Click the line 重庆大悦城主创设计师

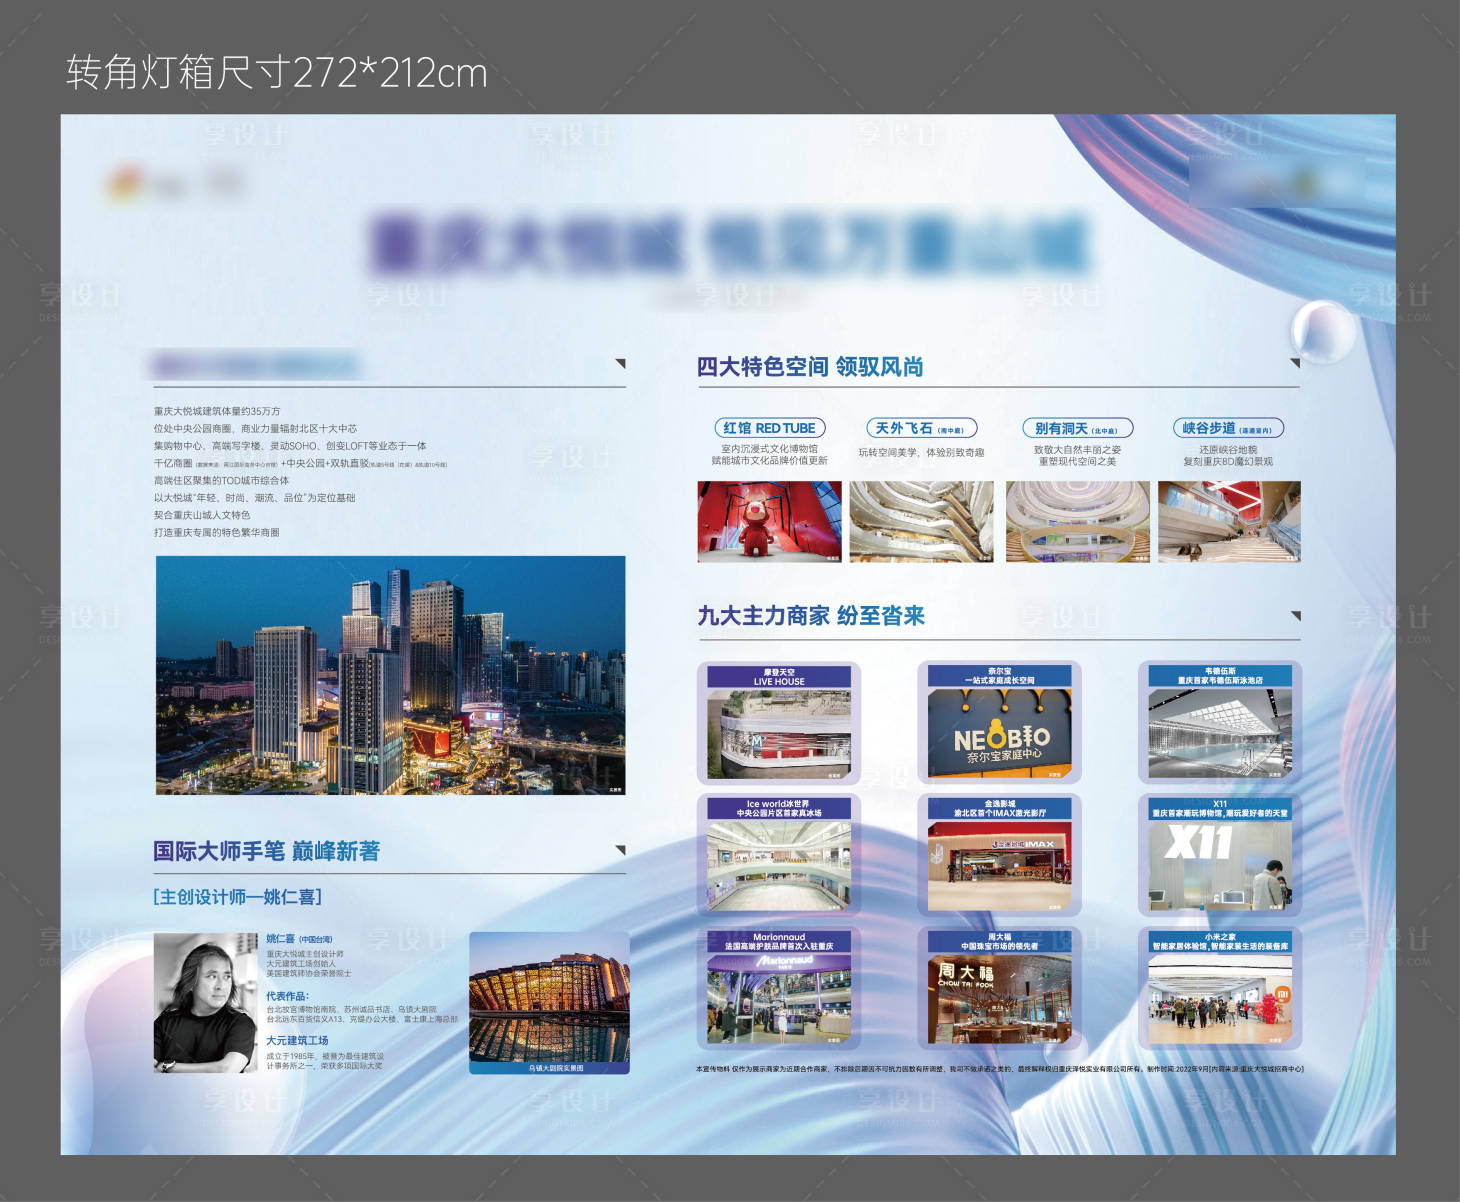(x=305, y=954)
